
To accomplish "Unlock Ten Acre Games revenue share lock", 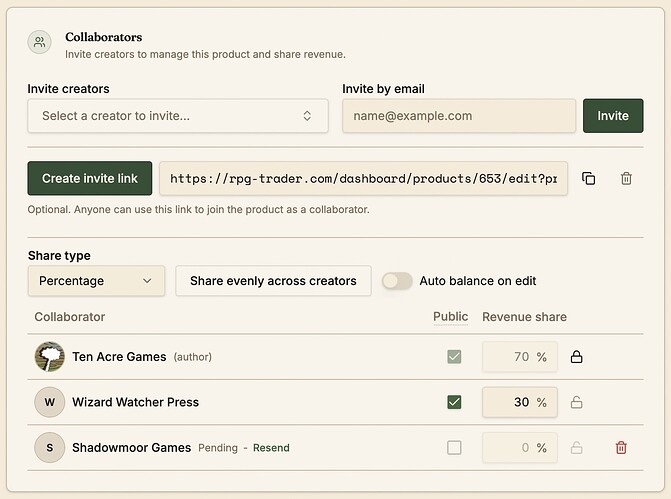I will (576, 357).
